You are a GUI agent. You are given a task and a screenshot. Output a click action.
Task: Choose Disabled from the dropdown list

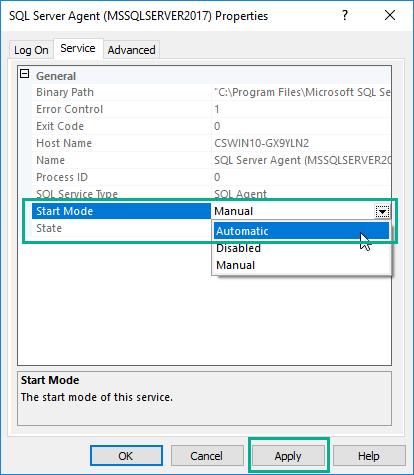tap(301, 248)
